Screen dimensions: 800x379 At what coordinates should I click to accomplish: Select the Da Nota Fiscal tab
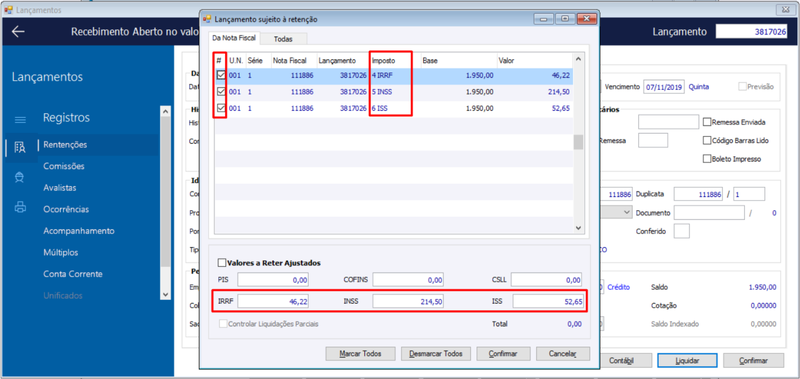click(235, 38)
